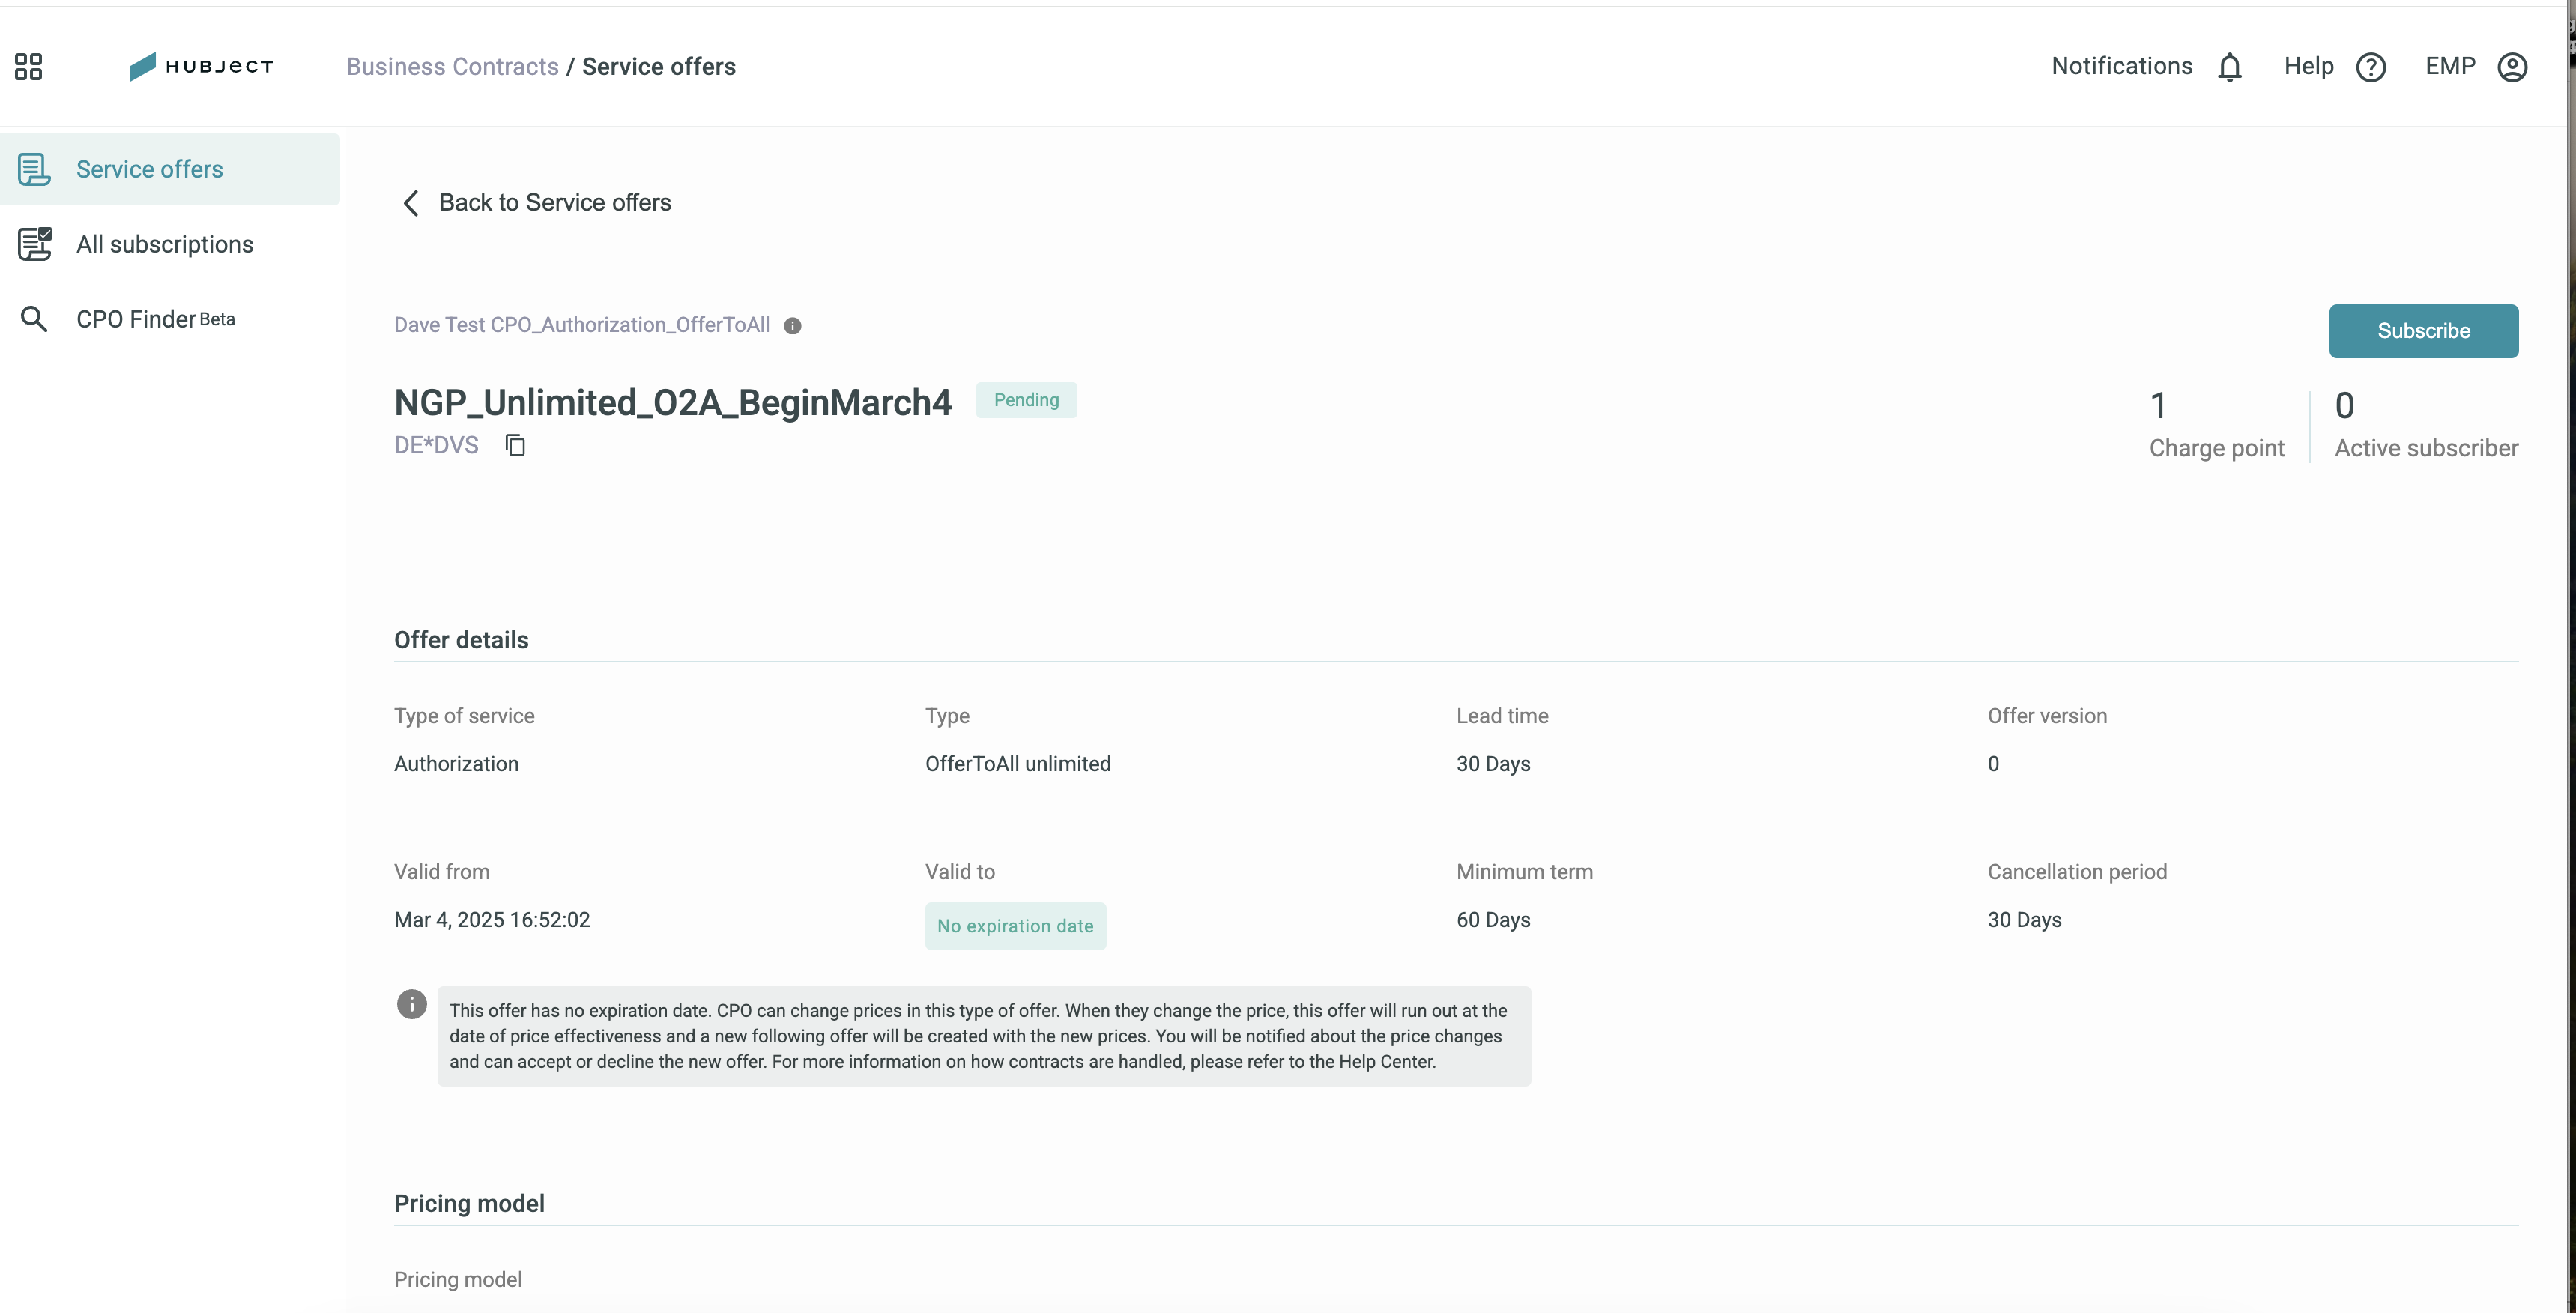Click Cancellation period 30 Days value
The height and width of the screenshot is (1313, 2576).
point(2024,920)
